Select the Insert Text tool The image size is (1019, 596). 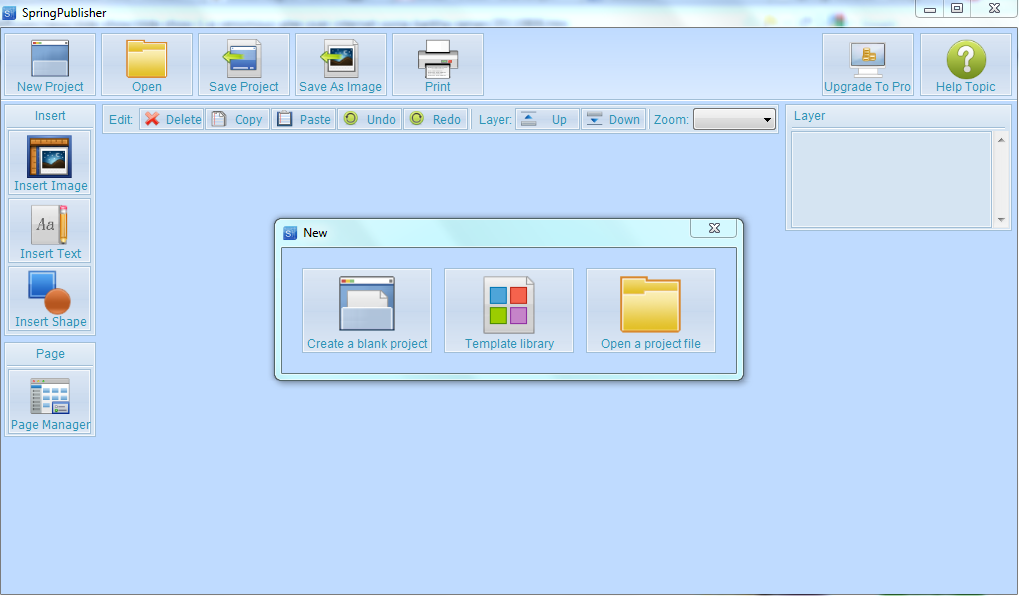click(x=50, y=231)
